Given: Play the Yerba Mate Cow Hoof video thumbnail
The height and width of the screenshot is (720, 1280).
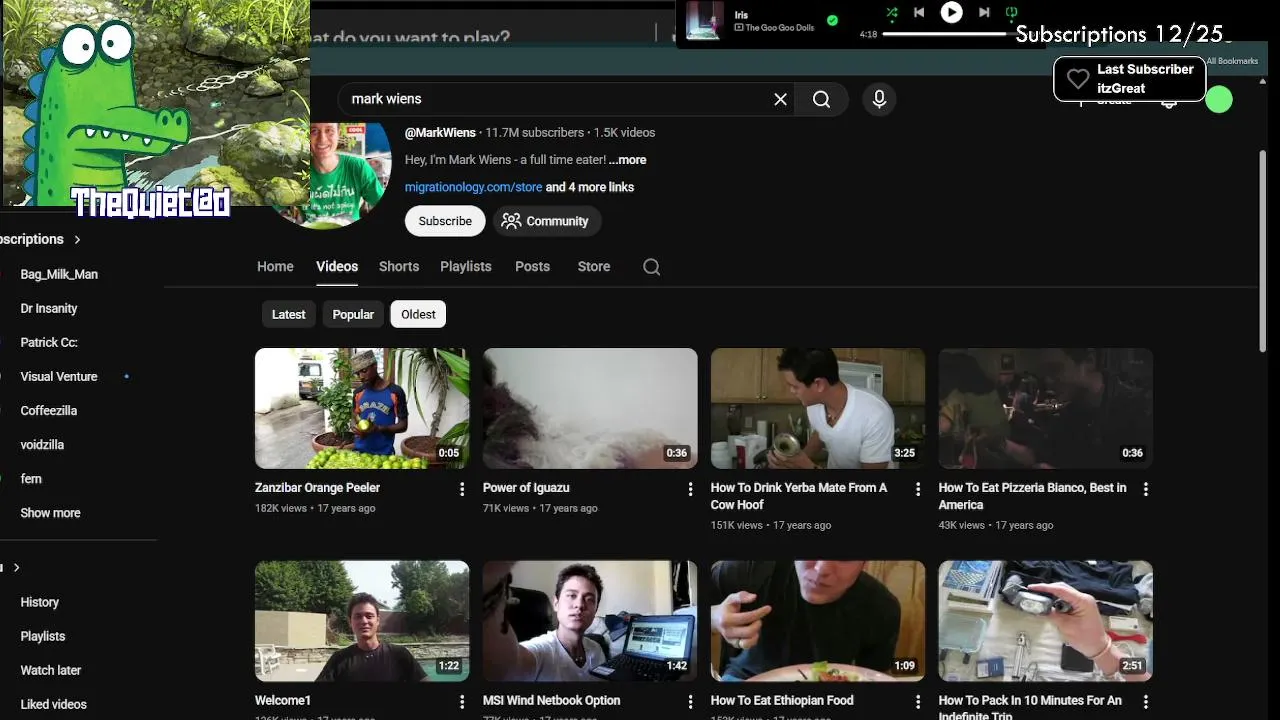Looking at the screenshot, I should pos(818,408).
